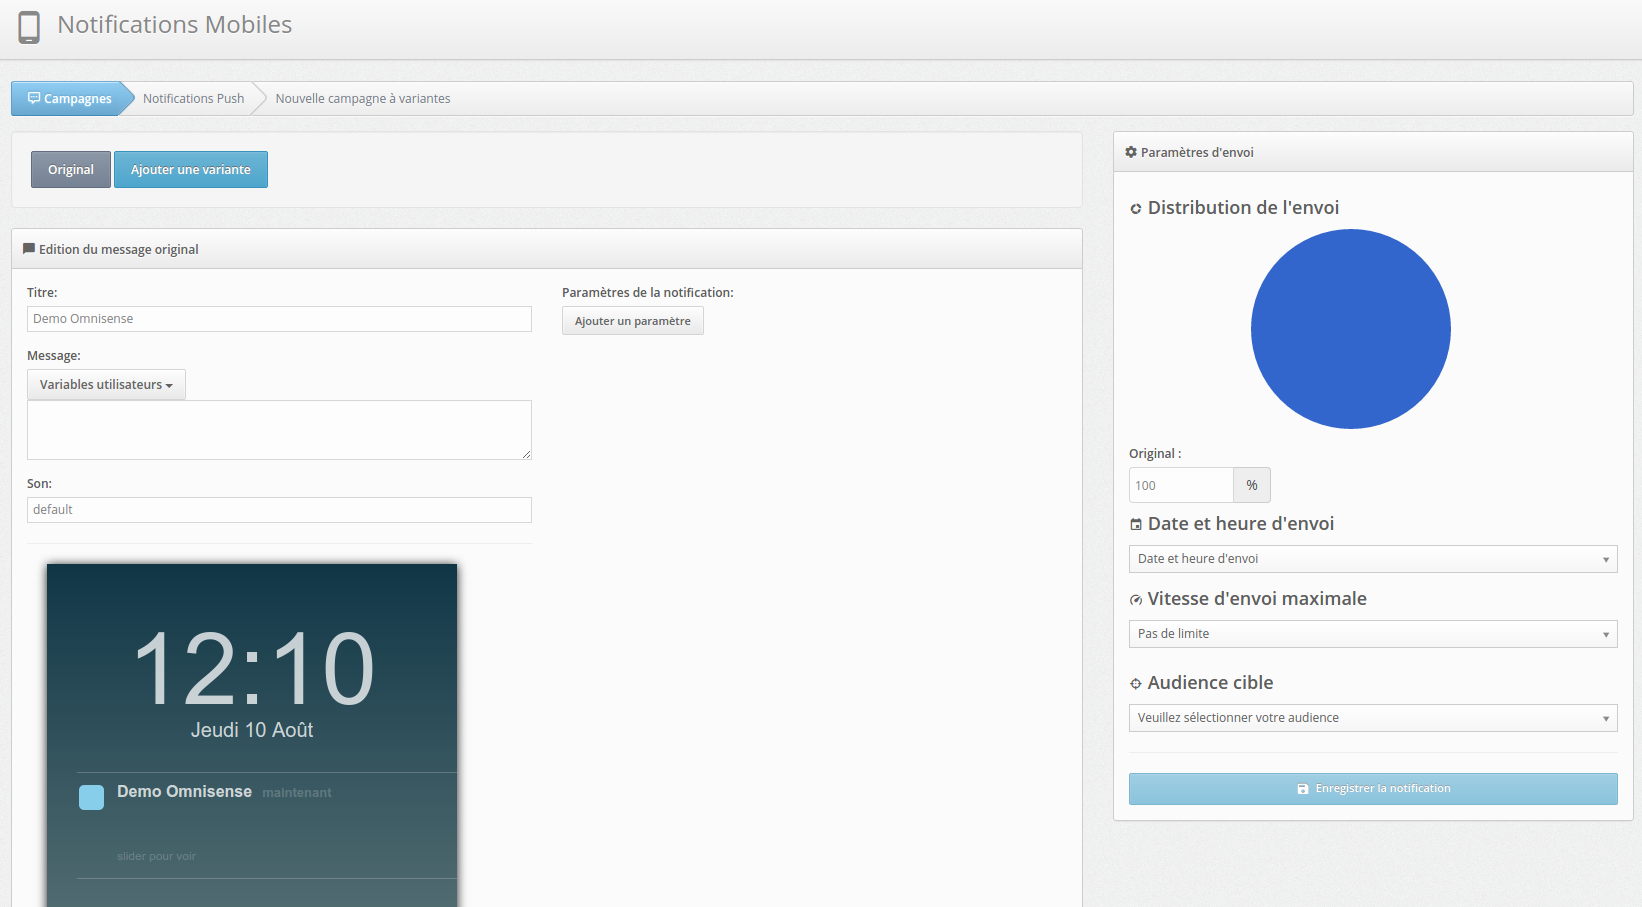Open the Pas de limite speed dropdown
Image resolution: width=1642 pixels, height=907 pixels.
[1372, 634]
